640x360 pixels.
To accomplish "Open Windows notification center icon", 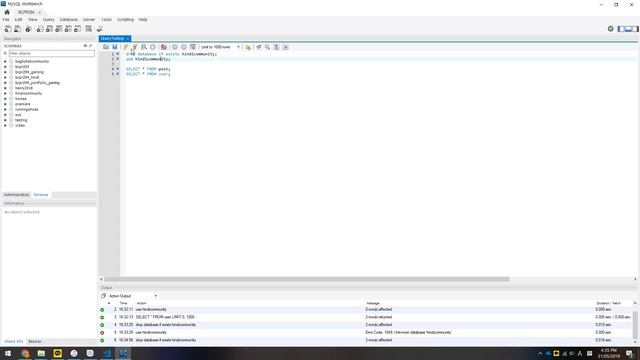I will [x=630, y=354].
